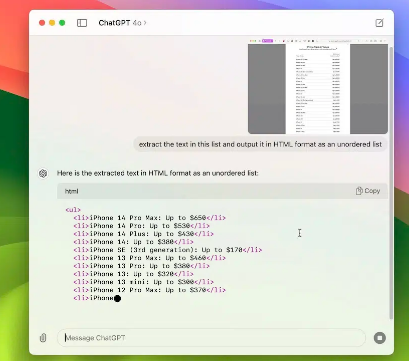Click the paperclip attach file icon
Image resolution: width=409 pixels, height=361 pixels.
[43, 338]
